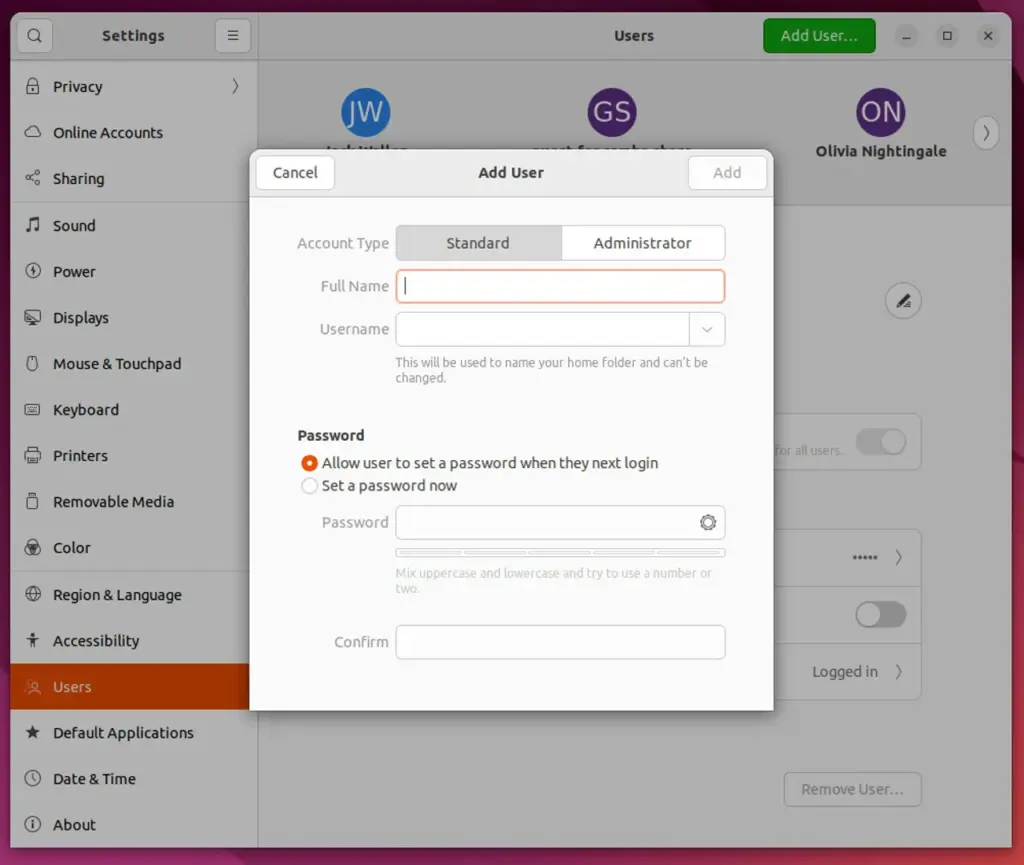Open the Region & Language settings
1024x865 pixels.
pos(117,595)
